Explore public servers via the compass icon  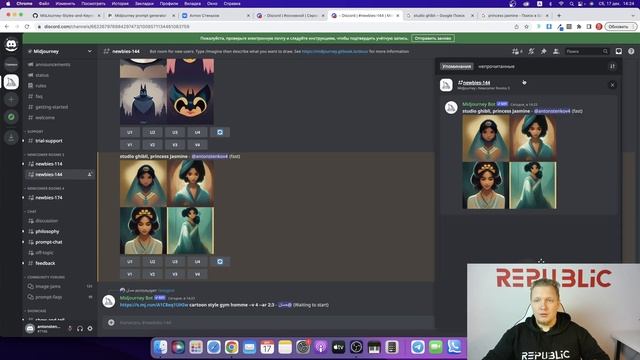[11, 117]
